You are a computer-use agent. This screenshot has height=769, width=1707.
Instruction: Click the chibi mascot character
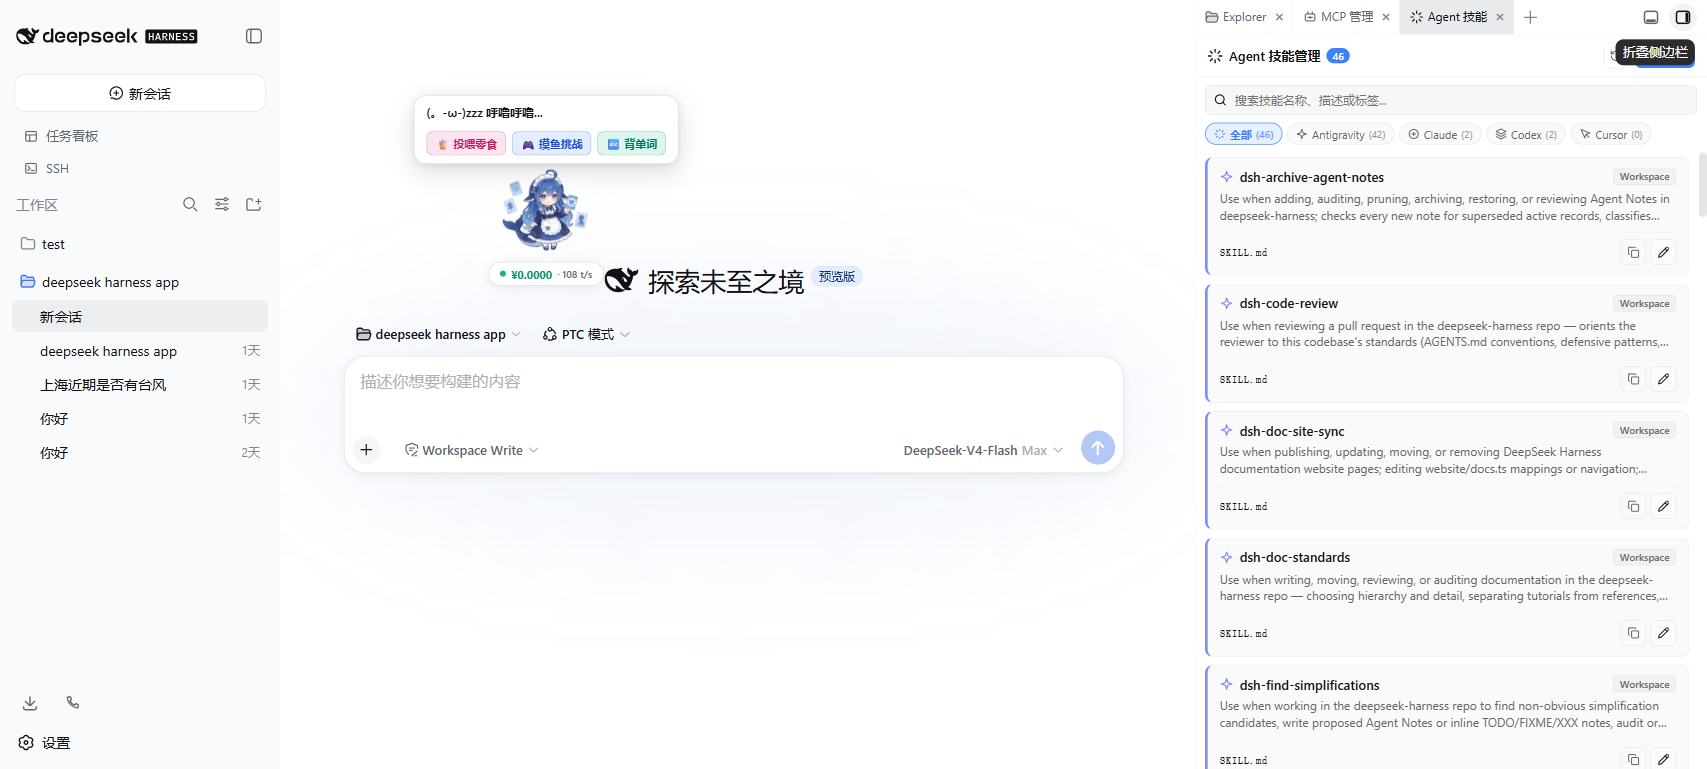point(545,211)
